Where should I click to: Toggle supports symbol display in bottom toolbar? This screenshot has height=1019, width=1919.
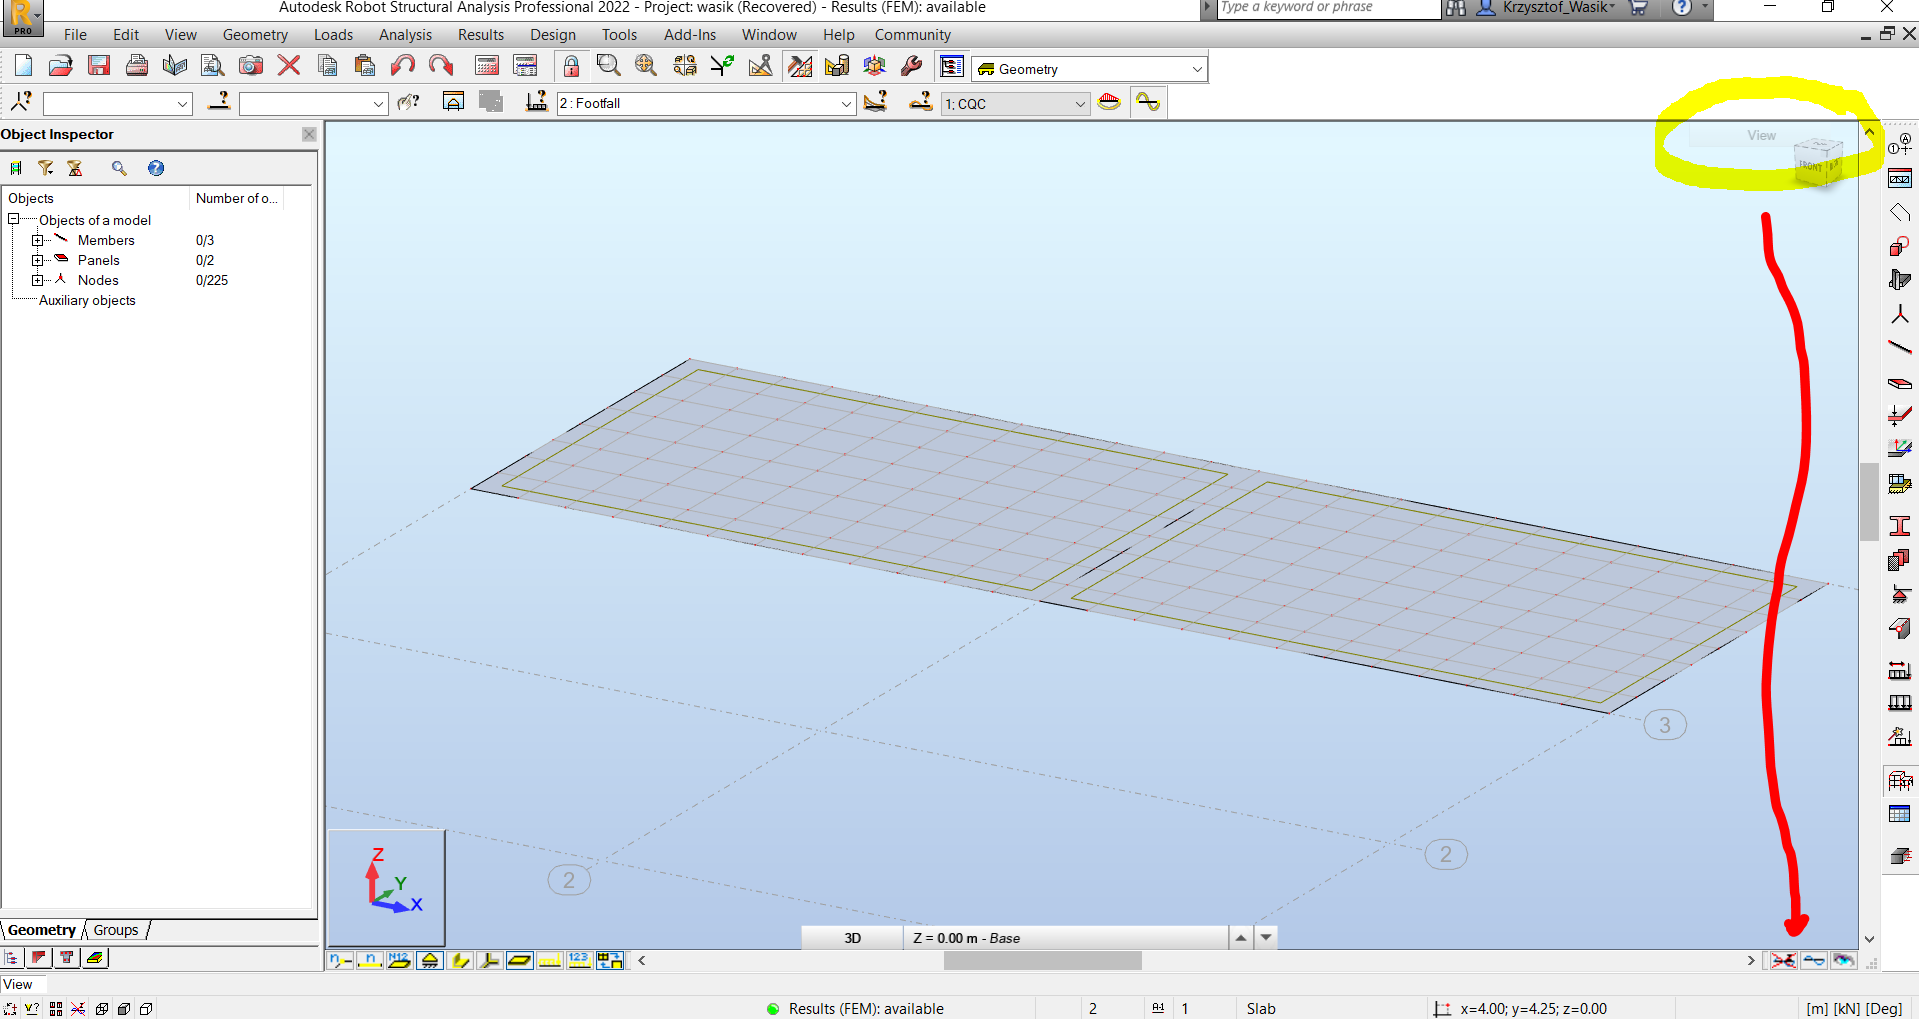point(430,960)
